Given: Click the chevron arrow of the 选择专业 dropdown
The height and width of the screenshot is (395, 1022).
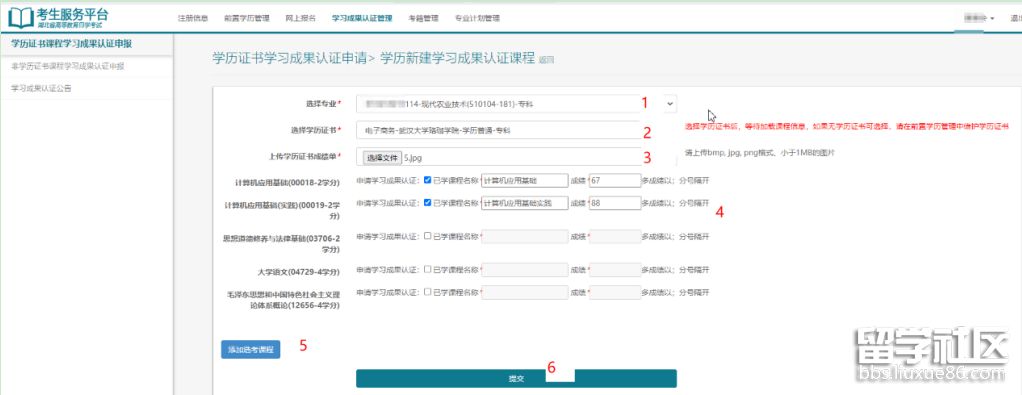Looking at the screenshot, I should point(671,103).
